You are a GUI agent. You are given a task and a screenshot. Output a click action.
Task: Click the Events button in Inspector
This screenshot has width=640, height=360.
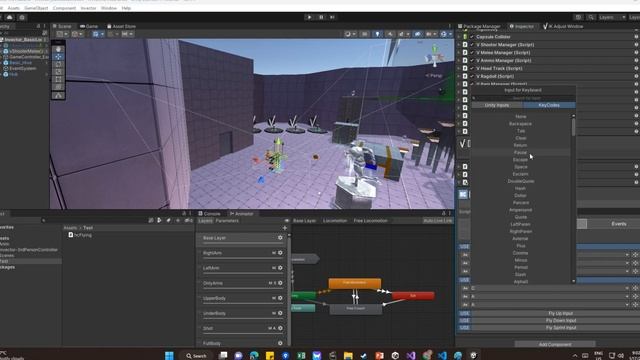coord(619,224)
